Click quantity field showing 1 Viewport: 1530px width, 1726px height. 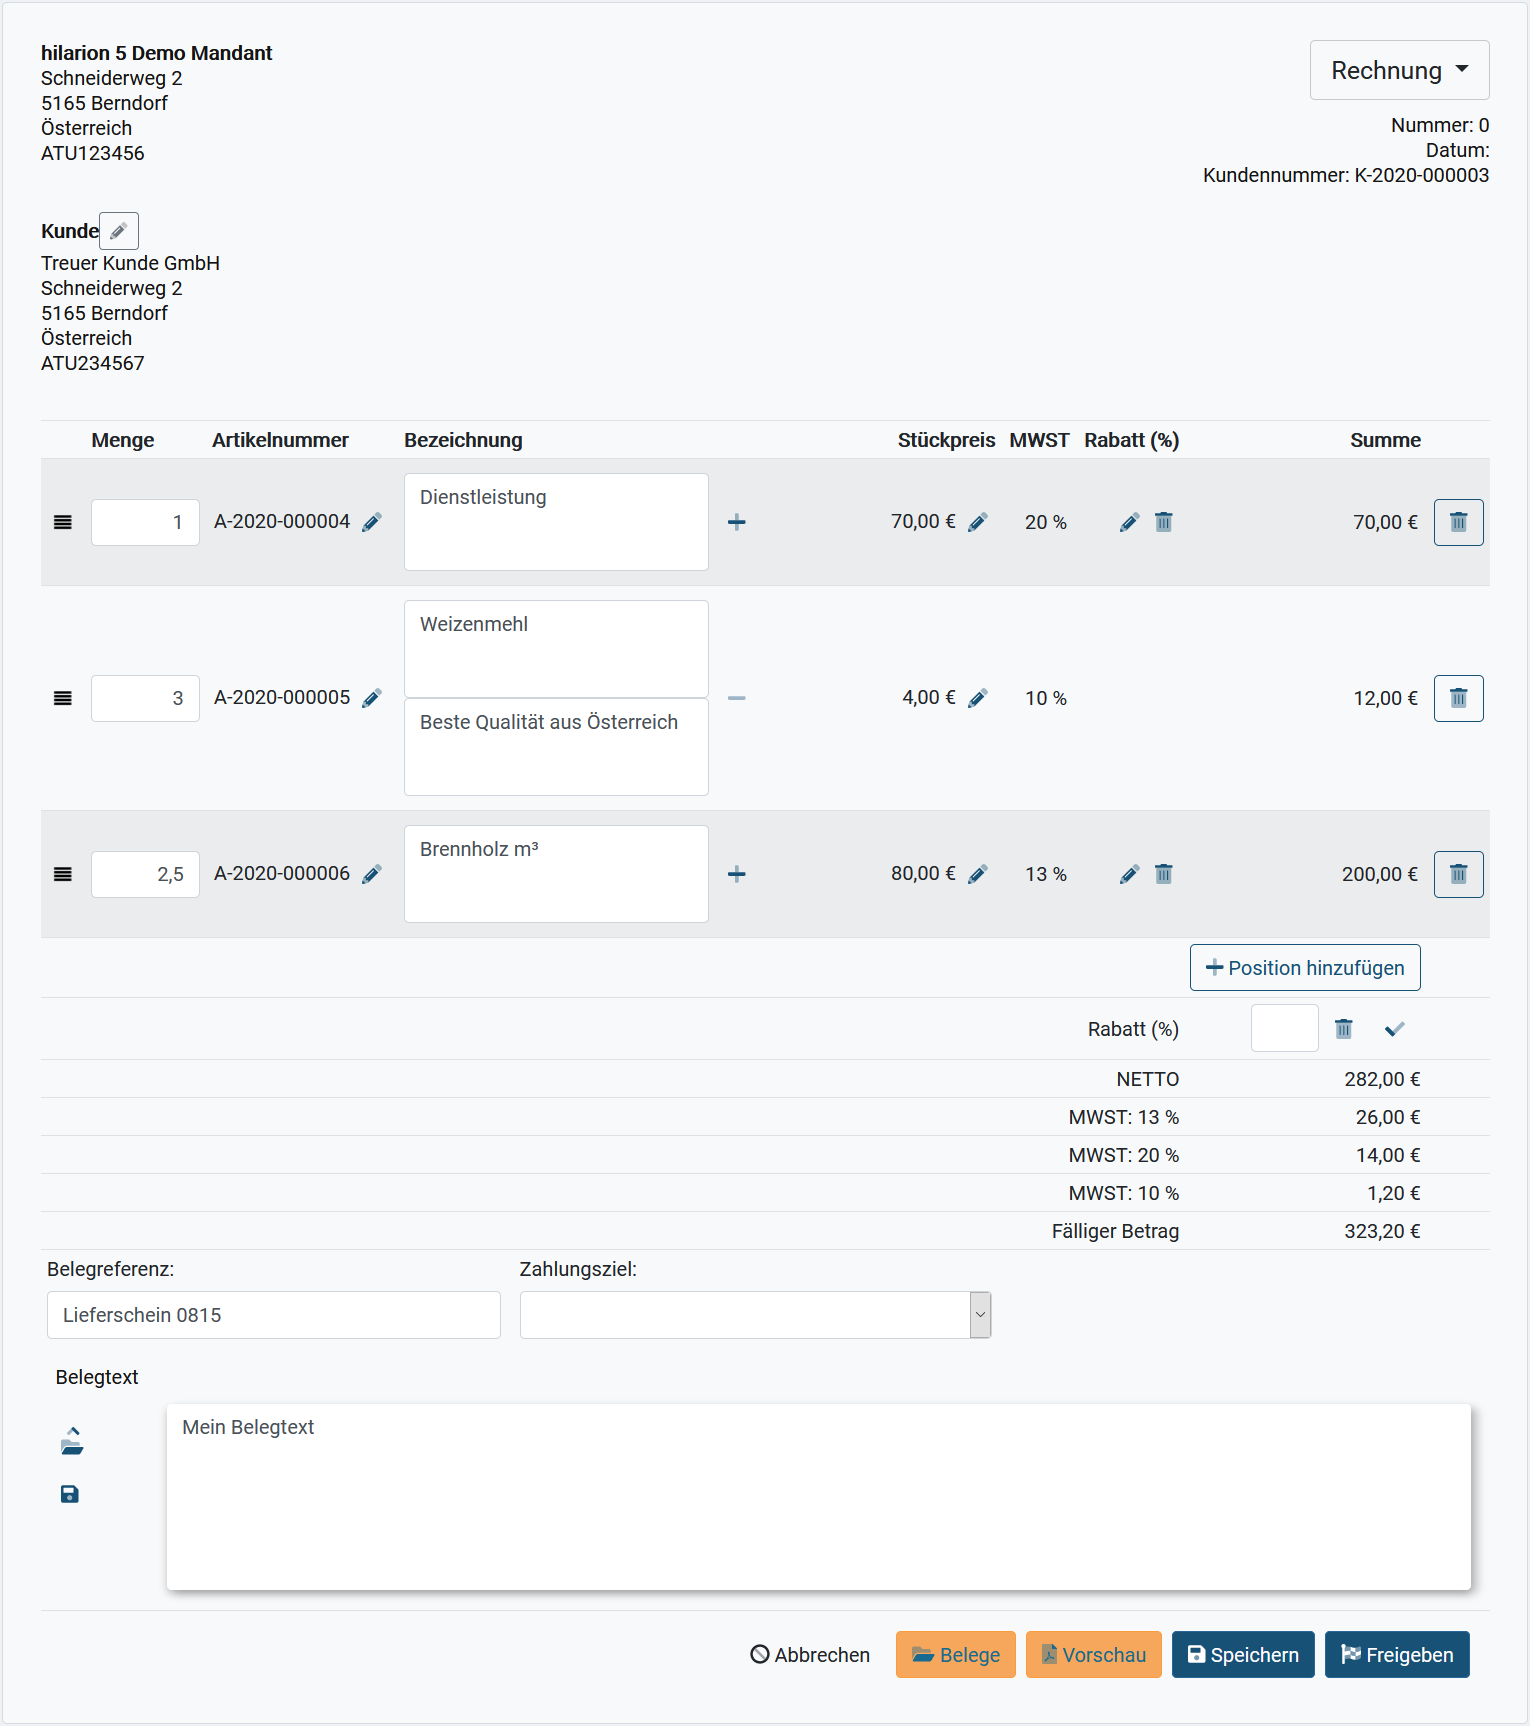coord(145,522)
